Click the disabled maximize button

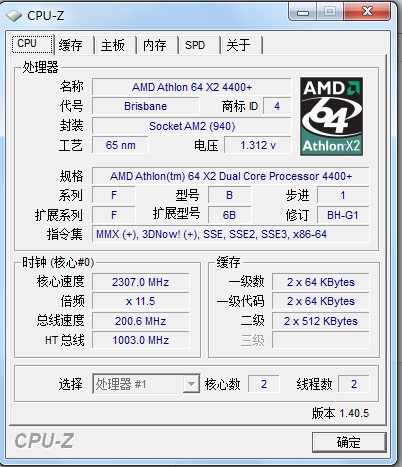330,12
